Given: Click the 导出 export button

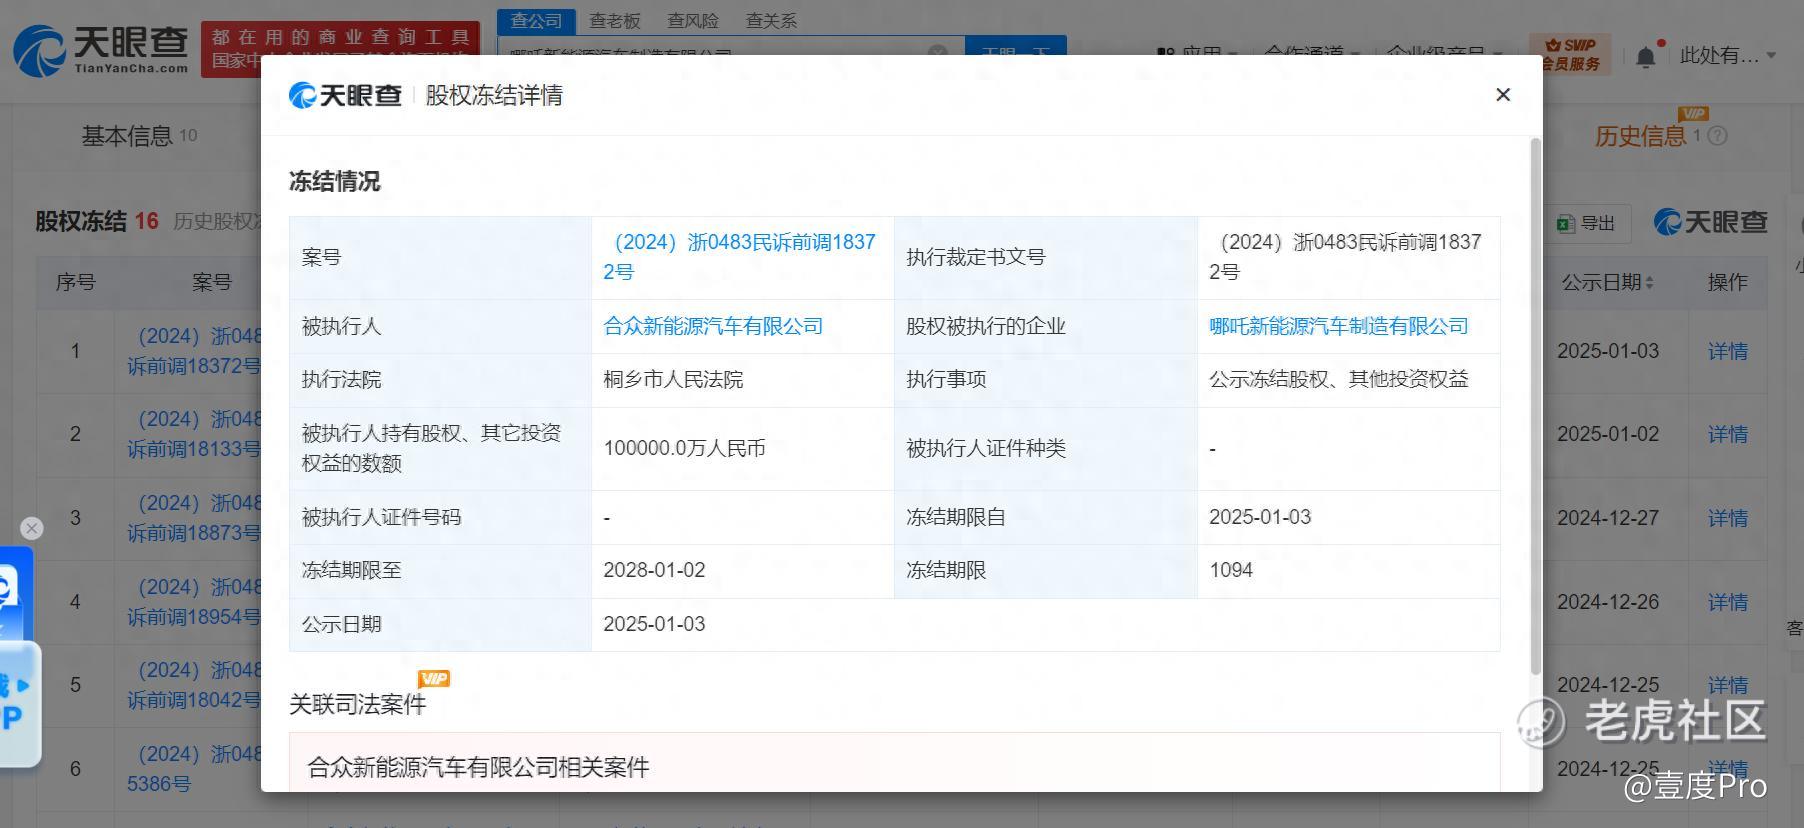Looking at the screenshot, I should [x=1587, y=224].
